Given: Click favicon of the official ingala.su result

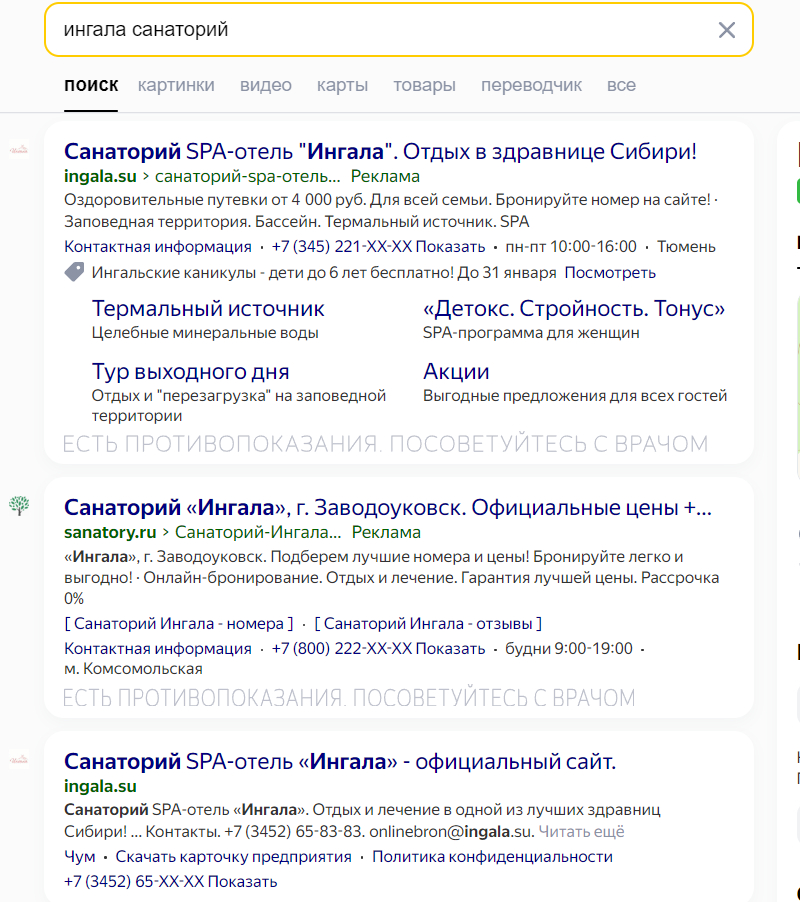Looking at the screenshot, I should 19,760.
